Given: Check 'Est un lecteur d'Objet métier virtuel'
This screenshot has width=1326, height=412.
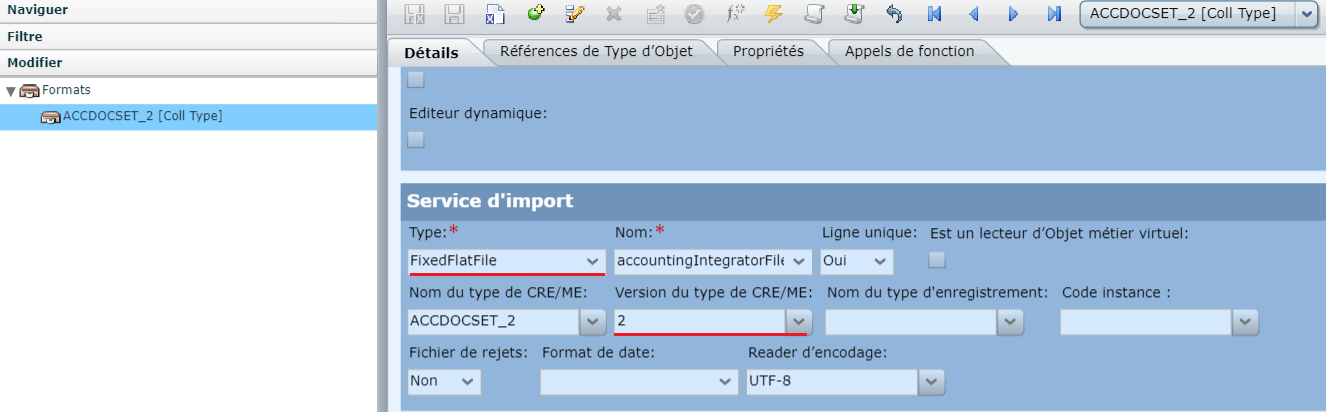Looking at the screenshot, I should pyautogui.click(x=937, y=261).
